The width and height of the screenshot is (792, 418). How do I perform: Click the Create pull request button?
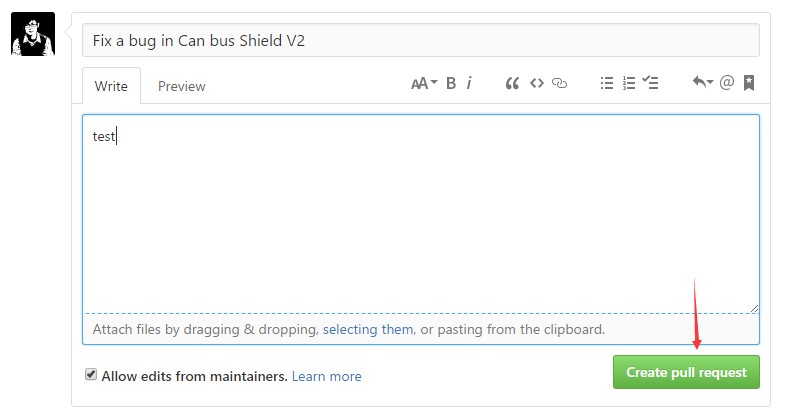point(686,372)
